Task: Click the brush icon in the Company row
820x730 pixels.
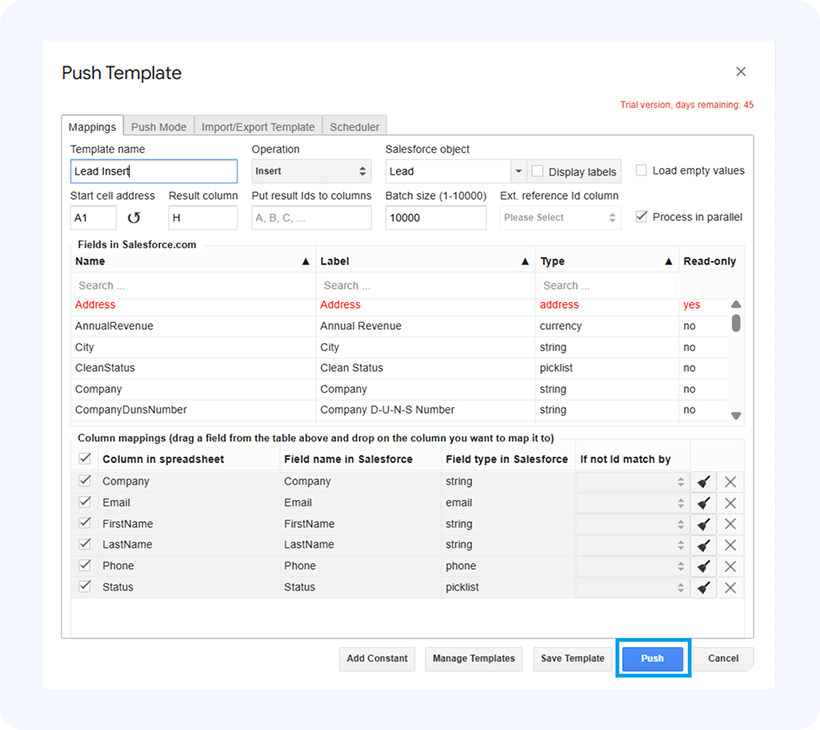Action: coord(704,482)
